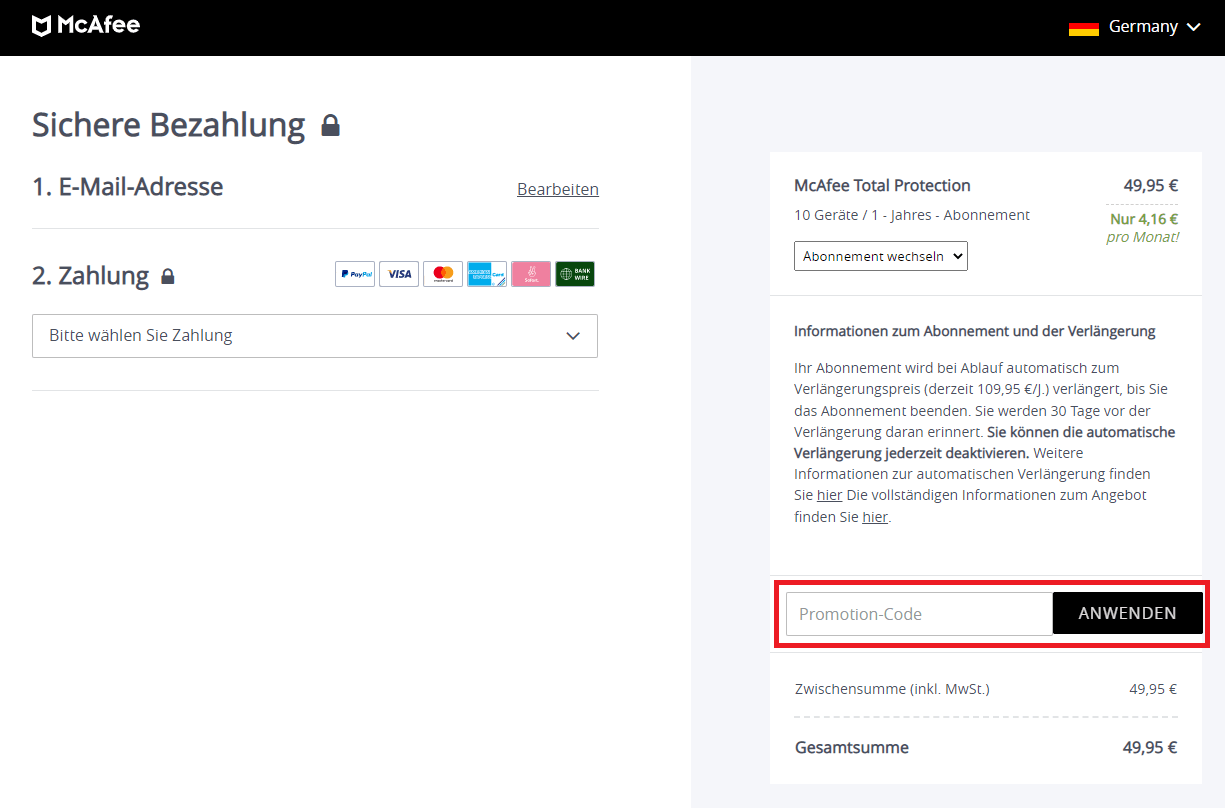Open the 'Abonnement wechseln' dropdown

click(x=881, y=256)
